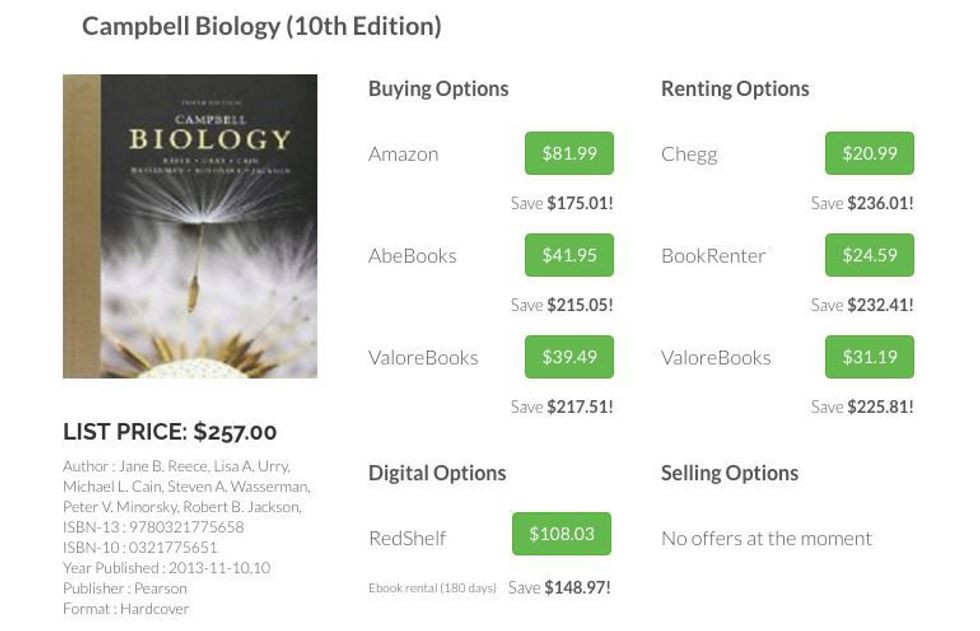Pick the BookRenter $24.59 rental button
This screenshot has height=631, width=980.
(x=869, y=255)
